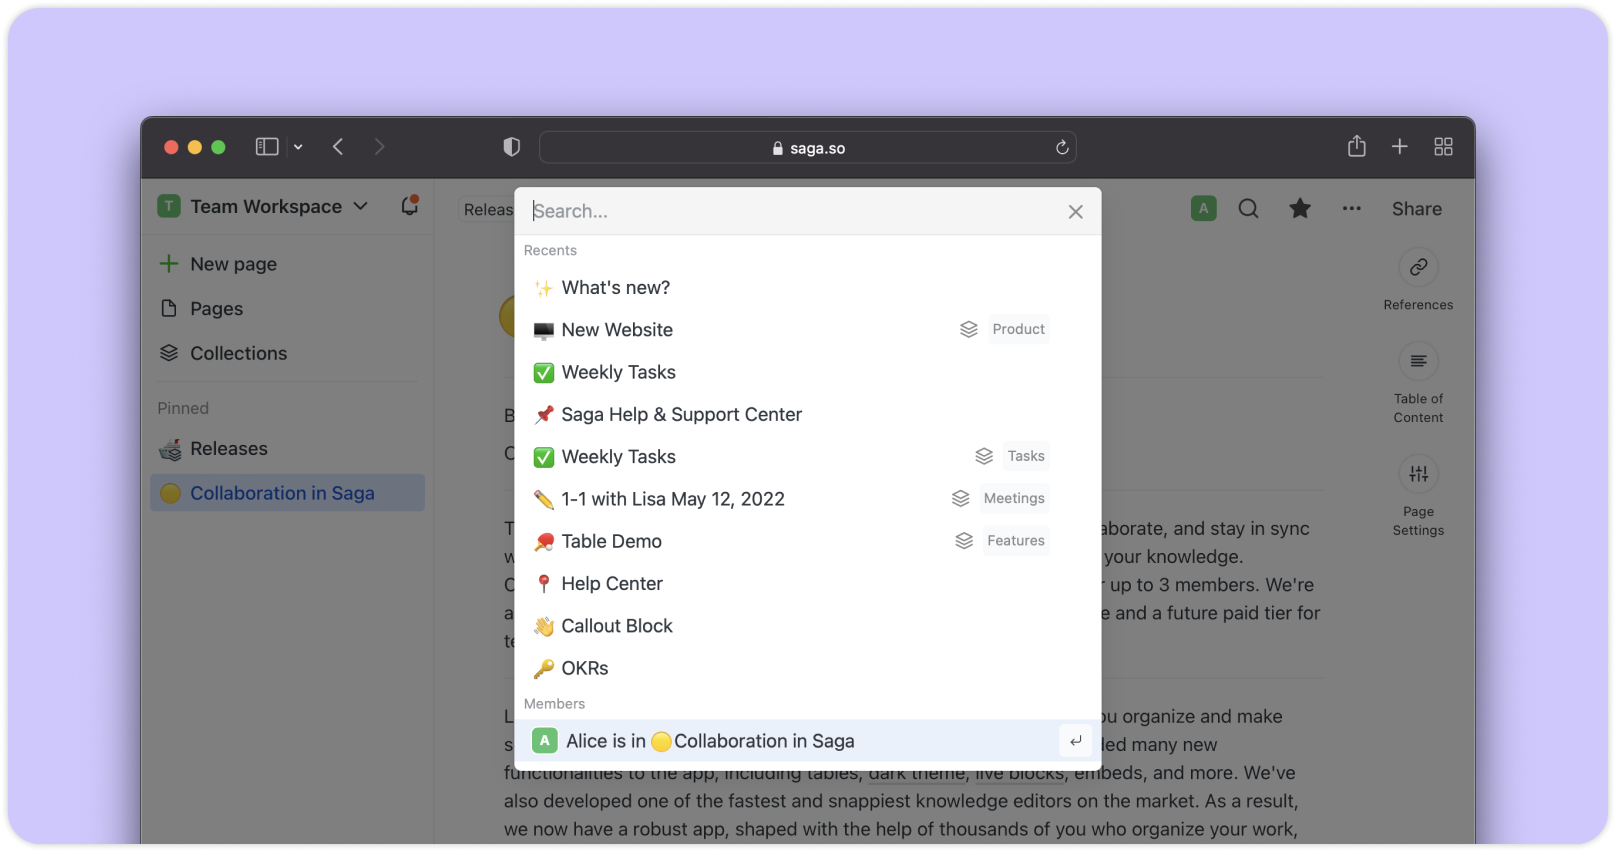
Task: Open pinned Releases page
Action: (229, 449)
